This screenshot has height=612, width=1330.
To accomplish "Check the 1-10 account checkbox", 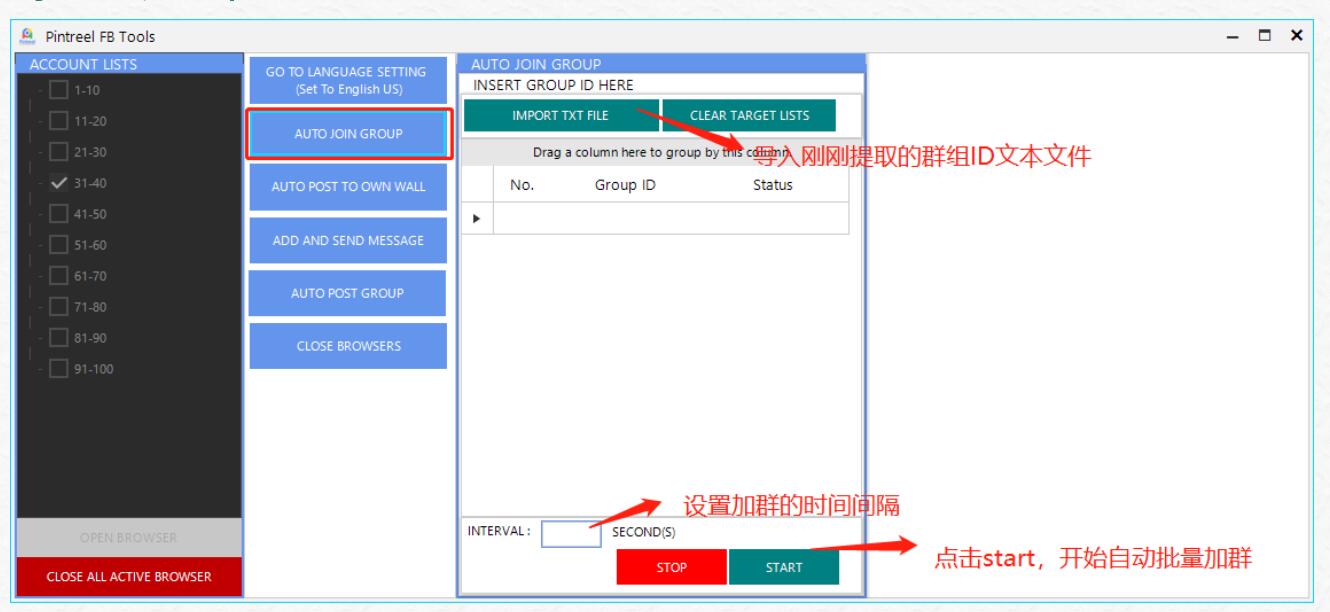I will tap(58, 91).
